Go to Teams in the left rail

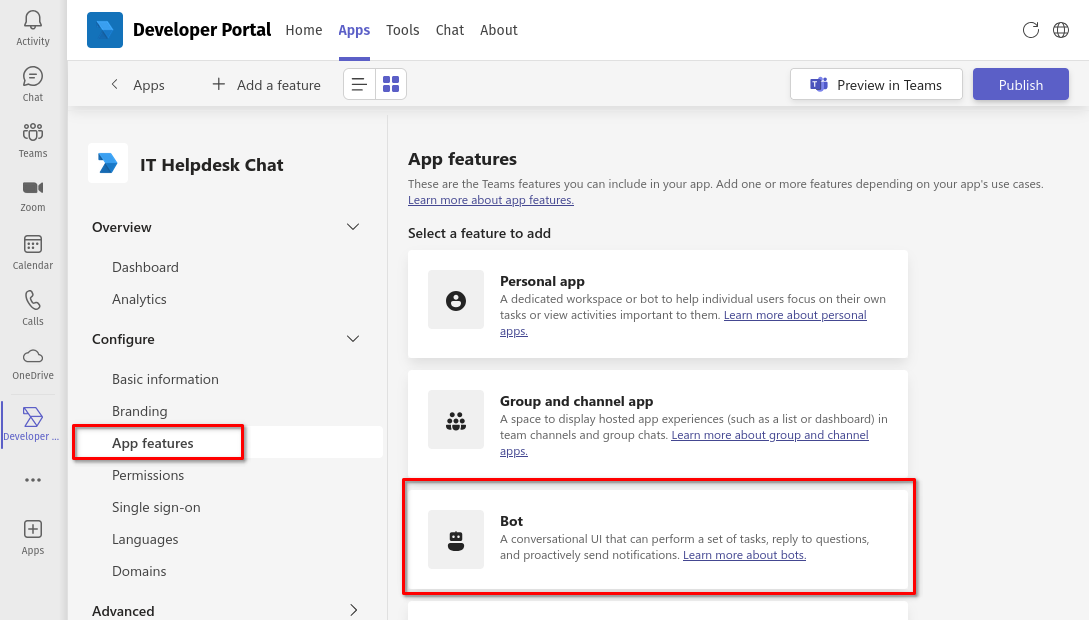tap(33, 140)
